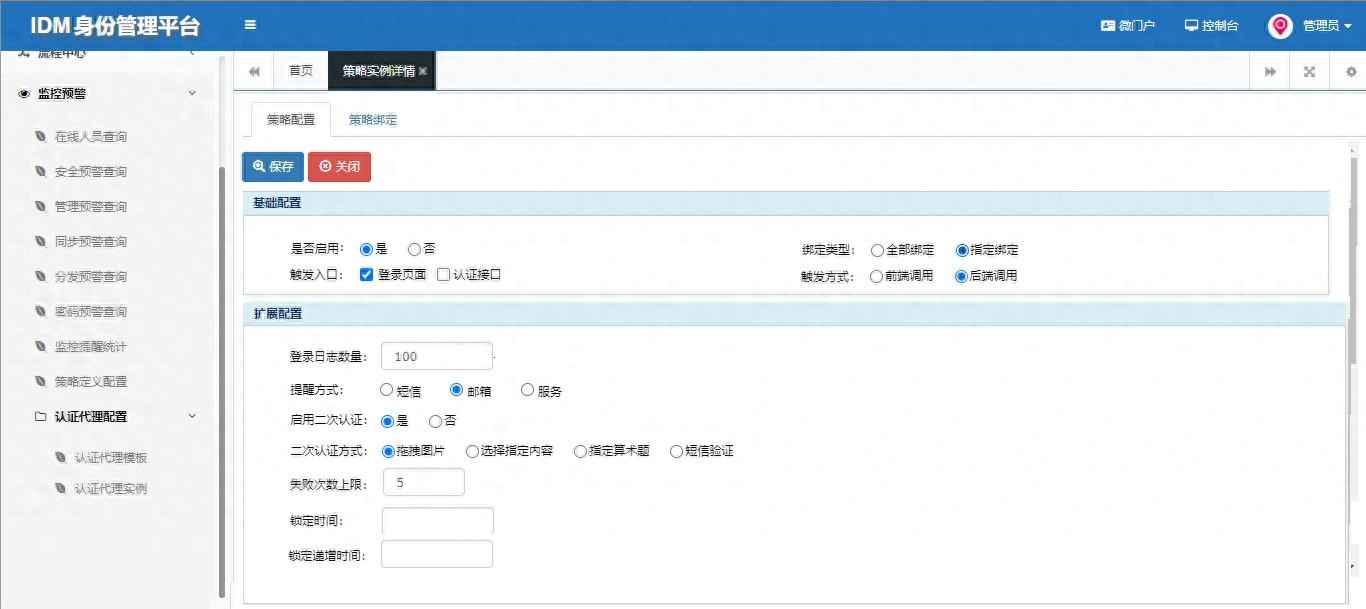This screenshot has height=609, width=1366.
Task: Select 指定绑定 binding type
Action: [962, 250]
